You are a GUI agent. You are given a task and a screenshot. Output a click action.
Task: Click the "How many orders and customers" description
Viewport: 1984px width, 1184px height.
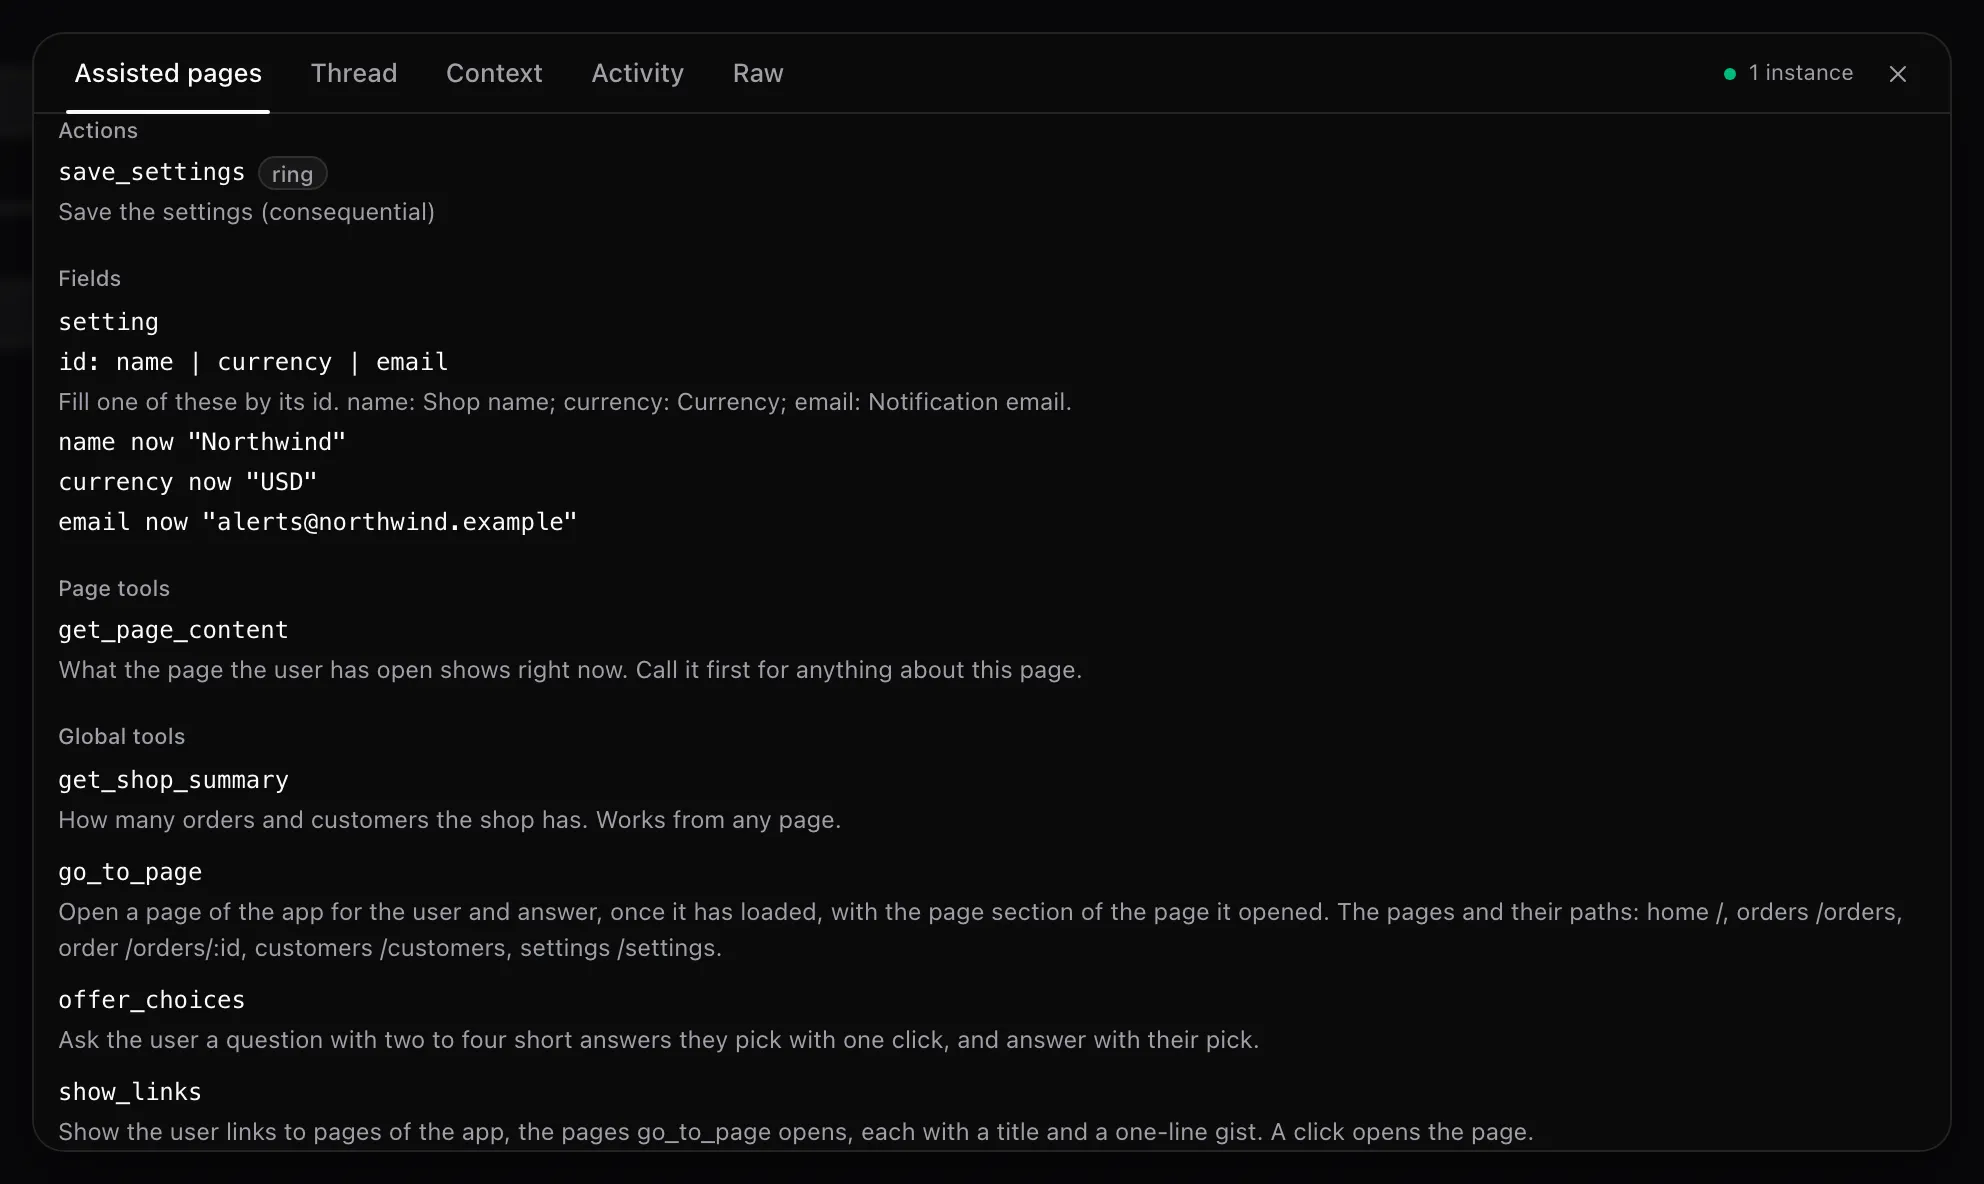[x=449, y=820]
